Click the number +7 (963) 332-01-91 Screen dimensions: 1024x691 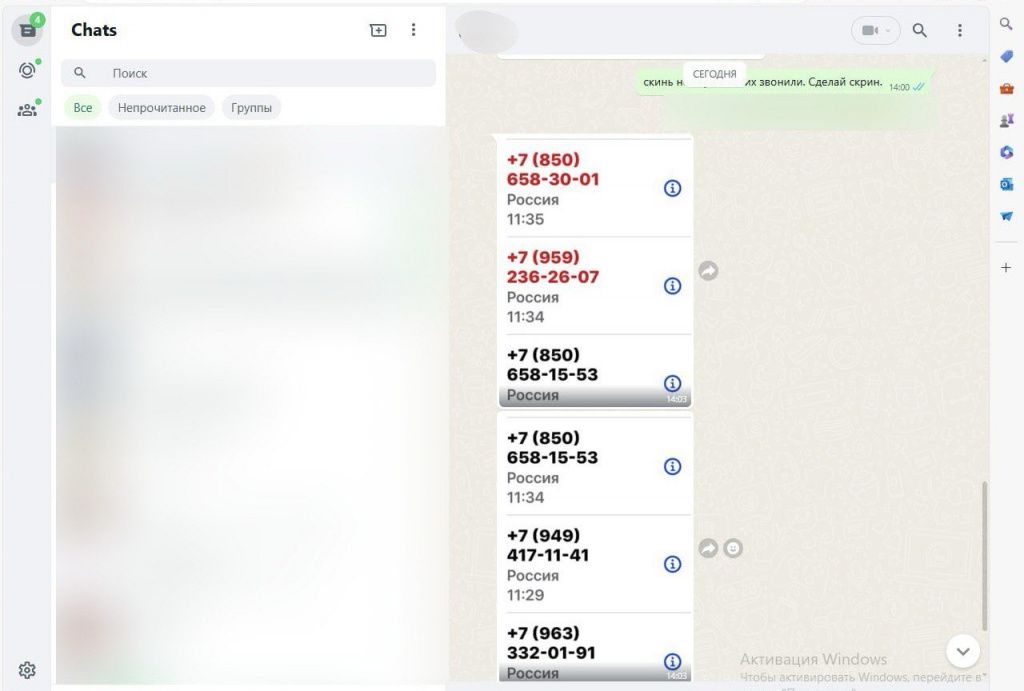click(x=551, y=643)
